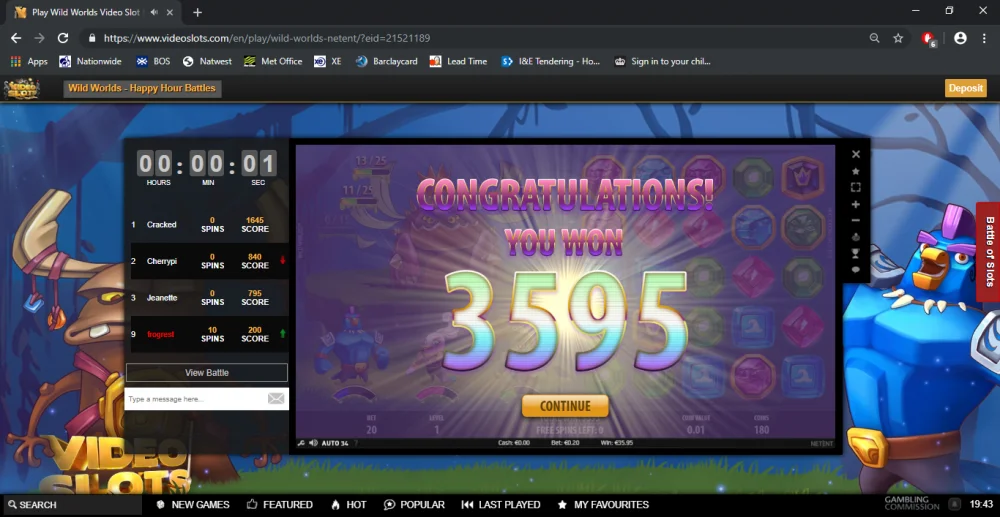
Task: Focus the 'Type a message here' chat field
Action: point(195,399)
